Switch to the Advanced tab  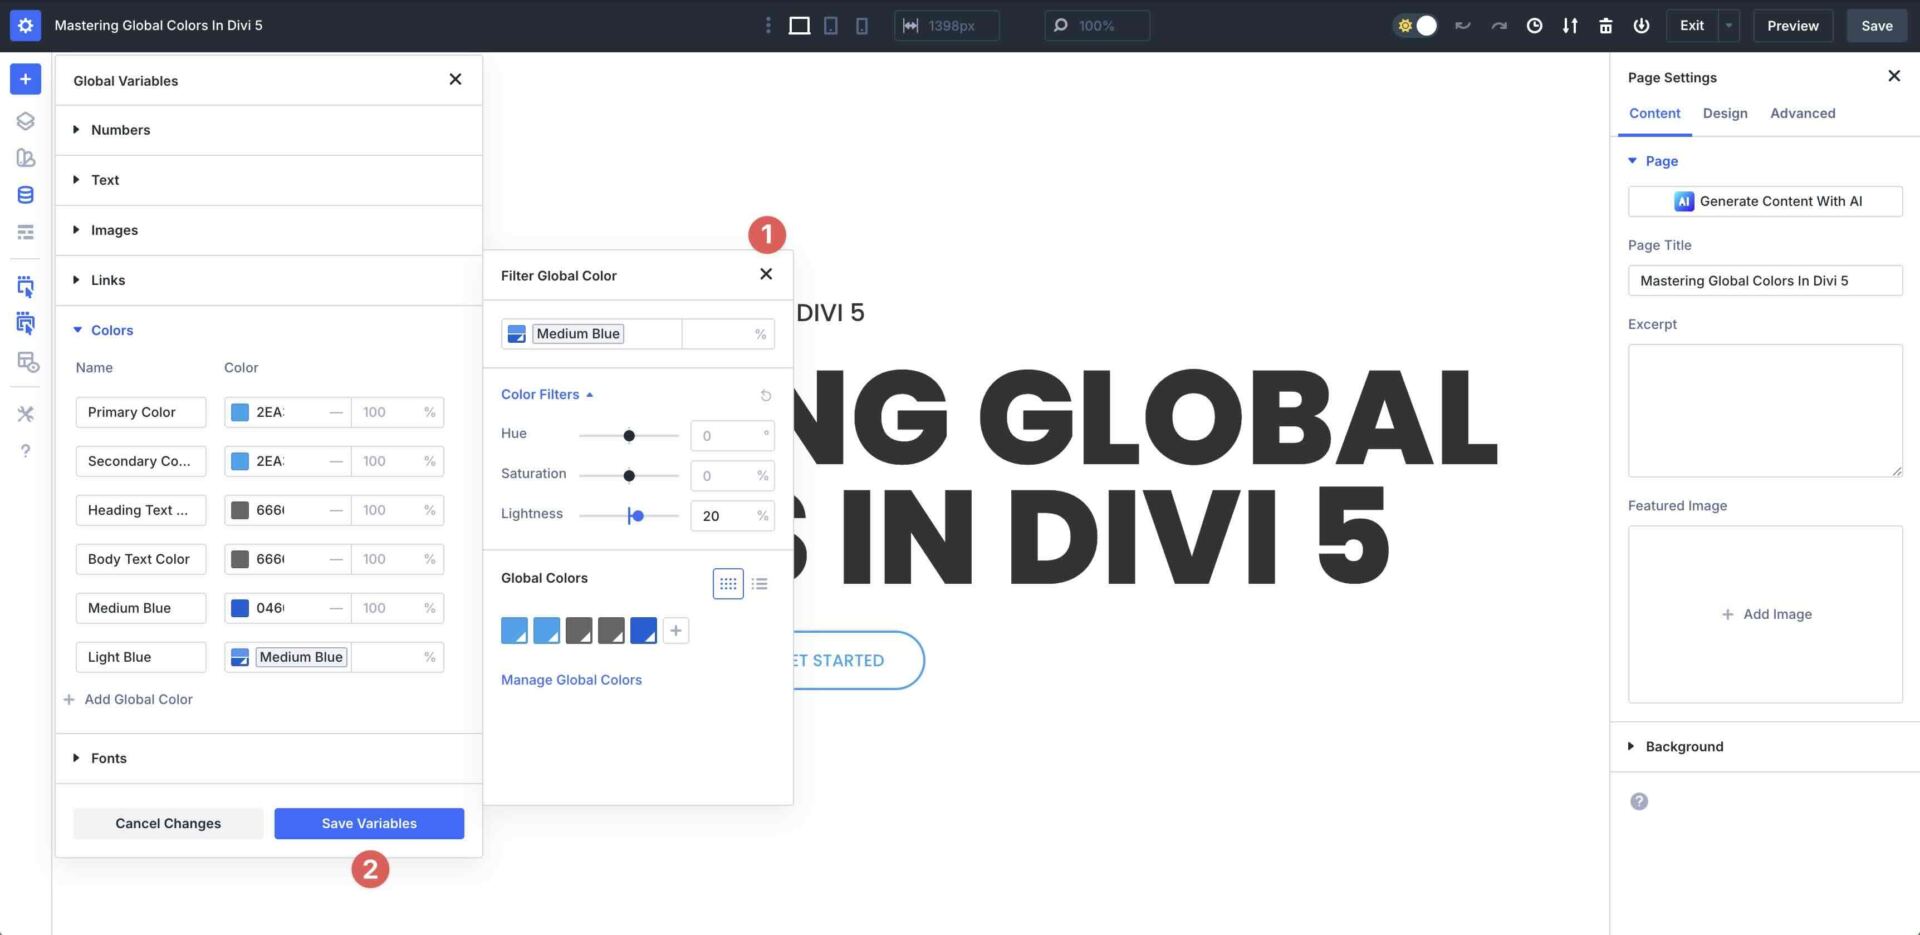click(x=1802, y=113)
